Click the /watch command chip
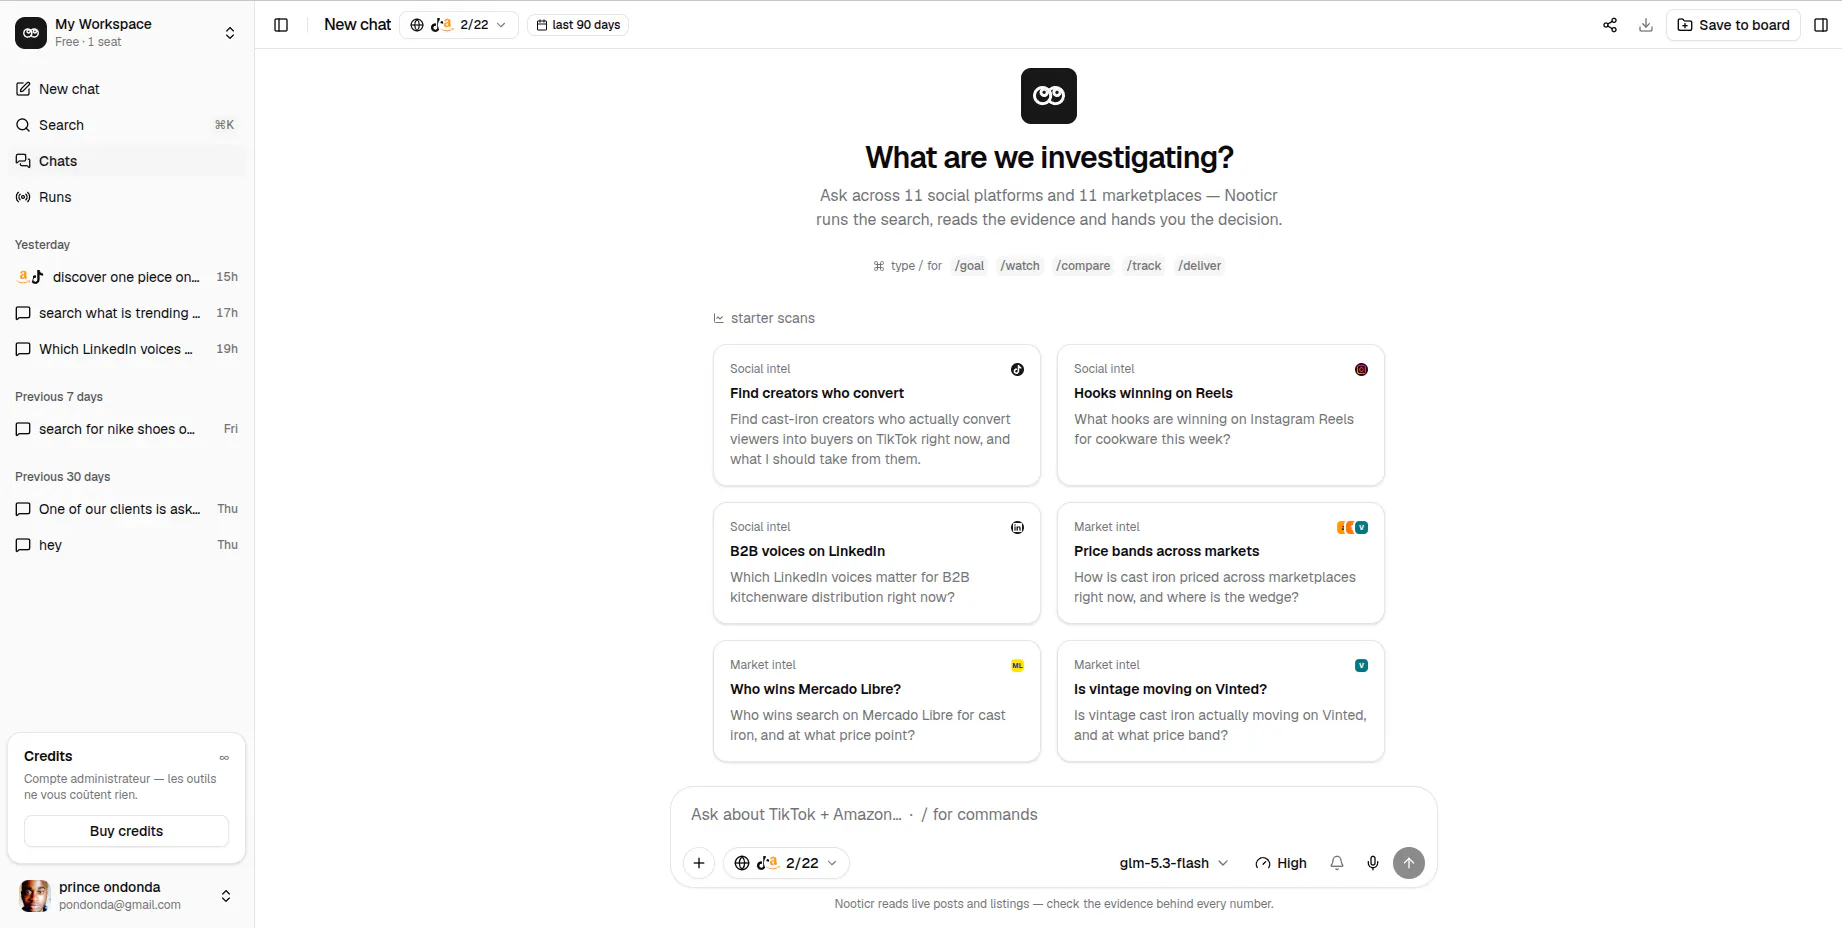This screenshot has height=928, width=1842. [1020, 266]
